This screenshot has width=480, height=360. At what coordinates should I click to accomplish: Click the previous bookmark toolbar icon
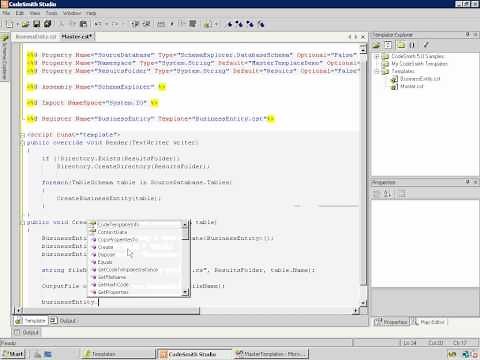tap(250, 24)
